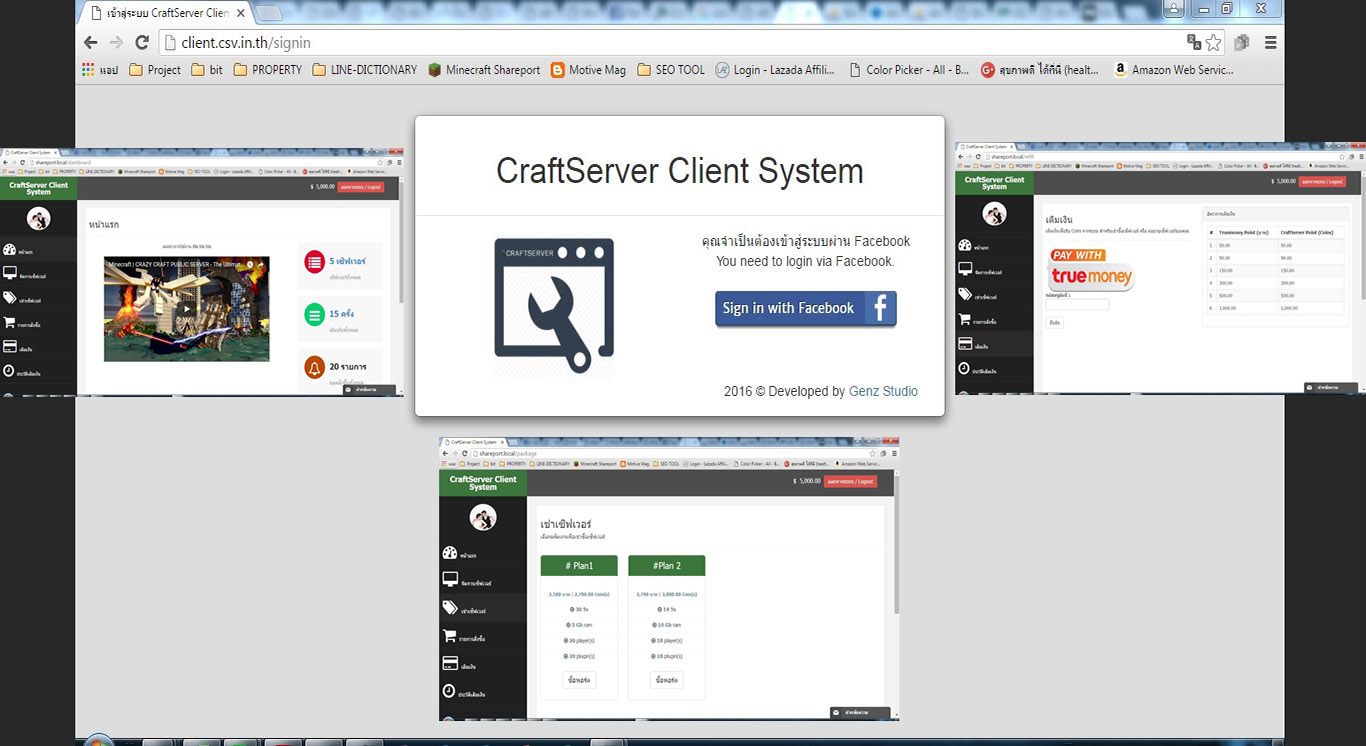Open the Chrome hamburger menu
1366x746 pixels.
1270,43
